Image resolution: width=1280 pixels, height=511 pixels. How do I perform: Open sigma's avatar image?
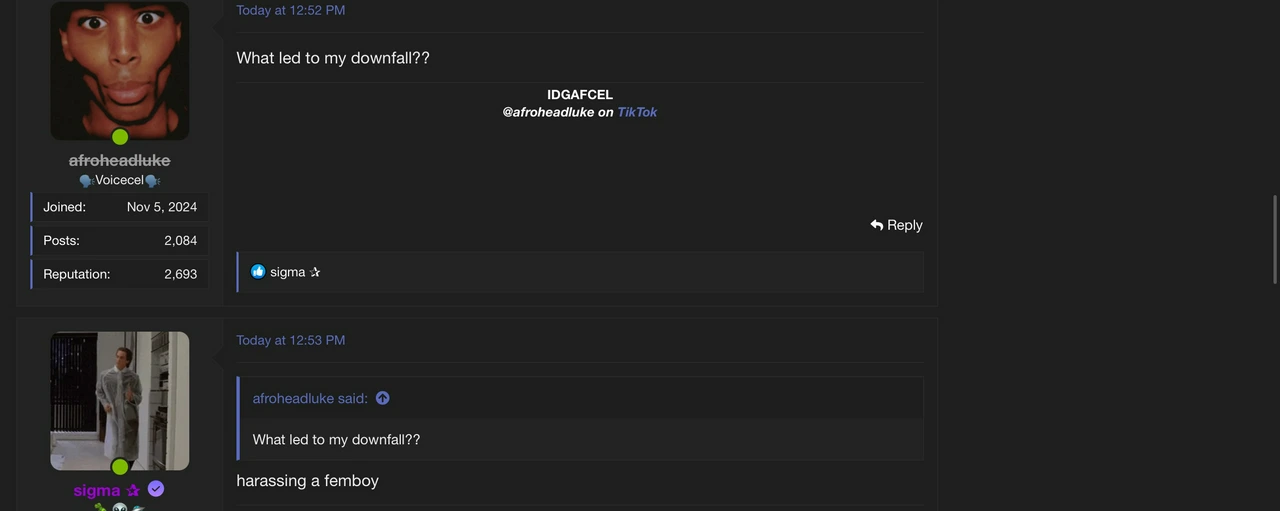[120, 401]
